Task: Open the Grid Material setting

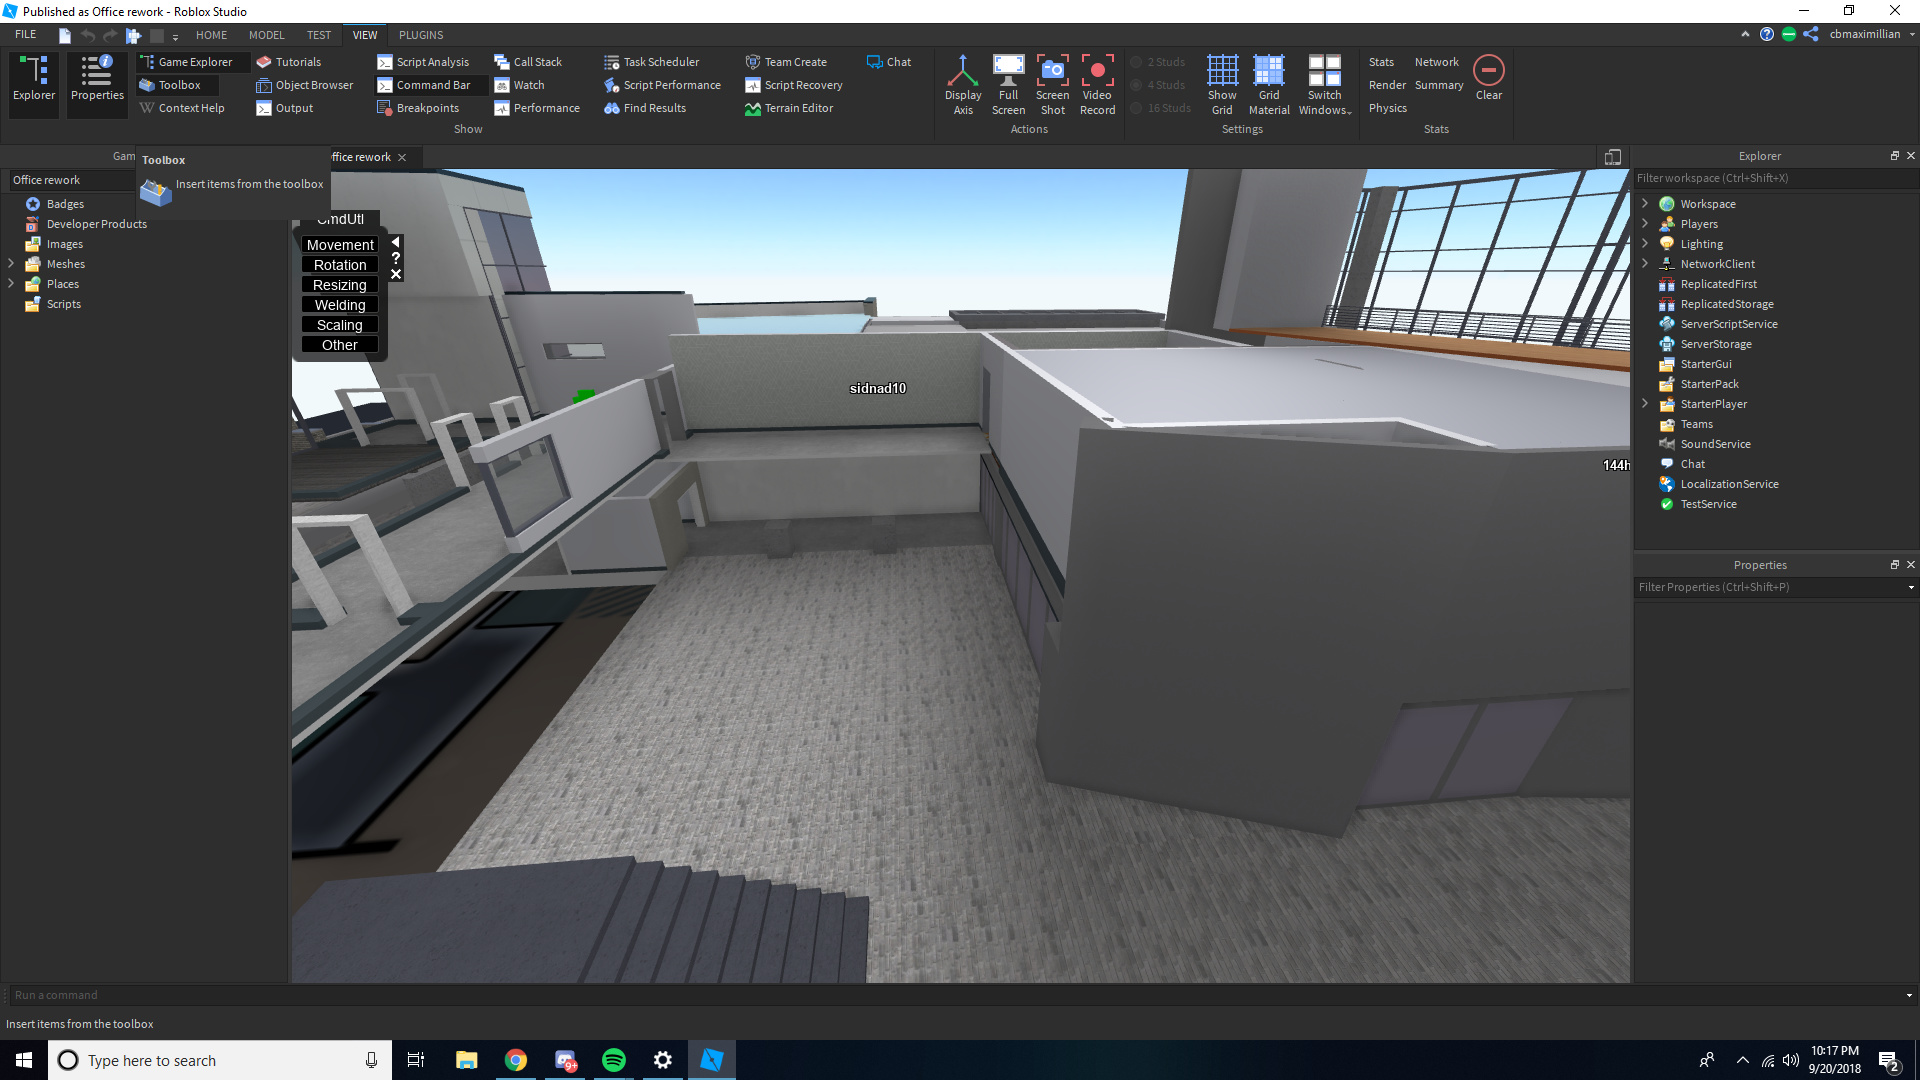Action: pyautogui.click(x=1268, y=84)
